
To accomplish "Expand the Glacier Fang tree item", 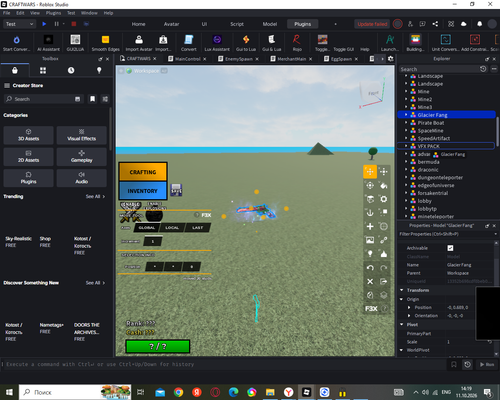I will click(406, 115).
